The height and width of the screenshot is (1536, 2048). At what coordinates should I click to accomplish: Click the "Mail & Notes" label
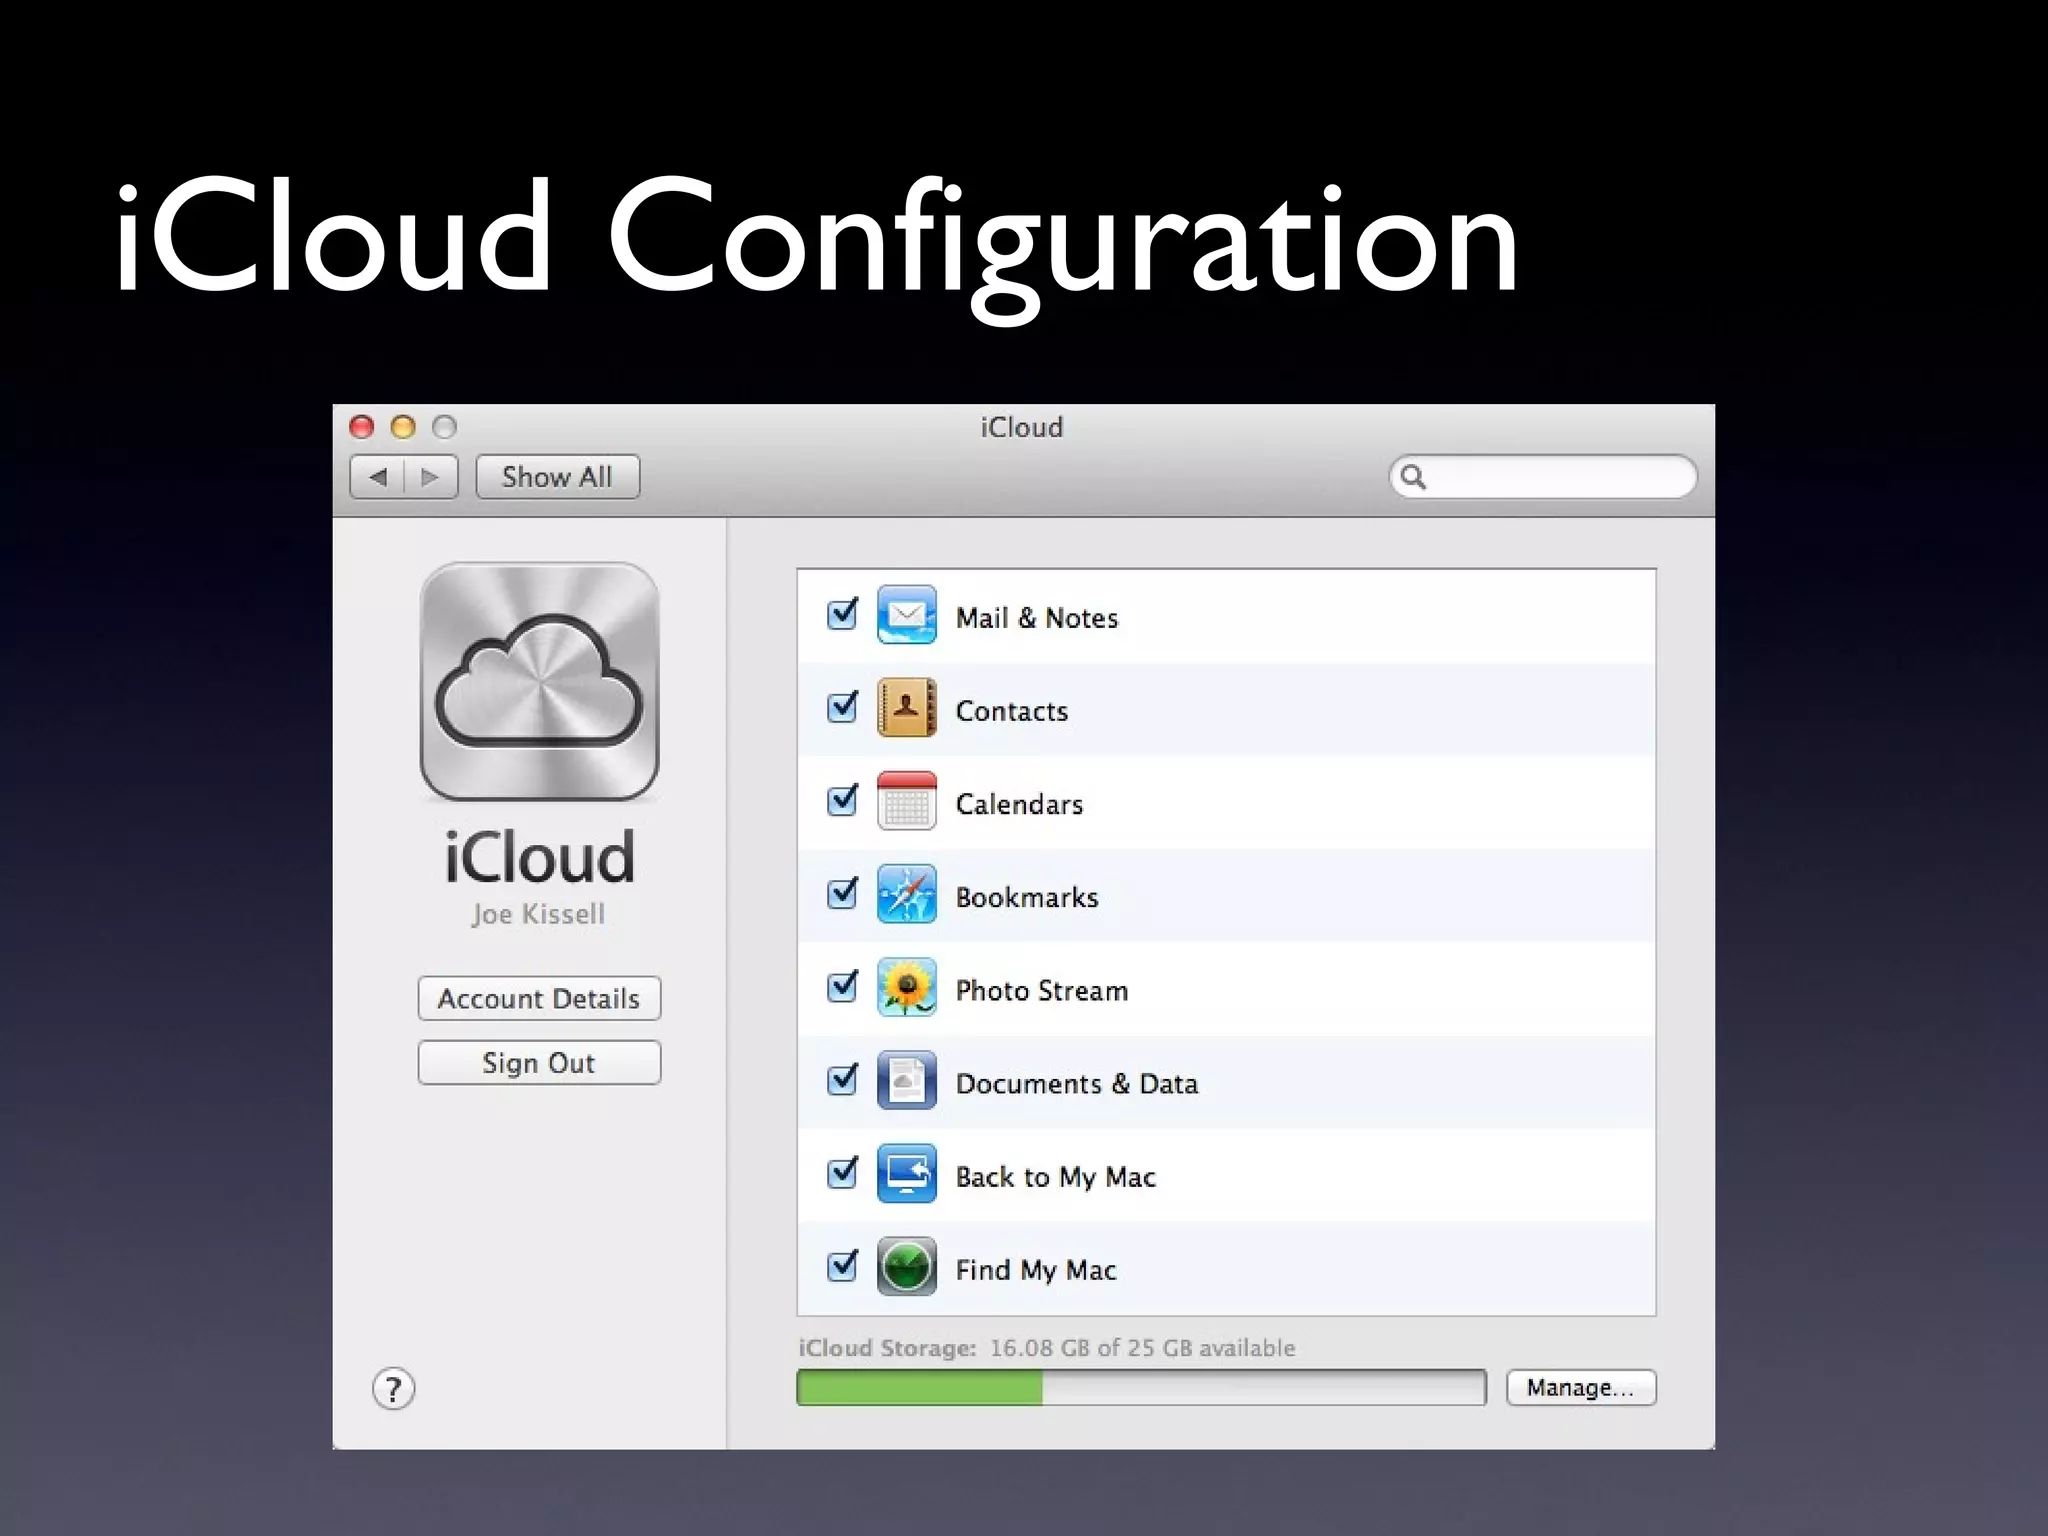1037,618
